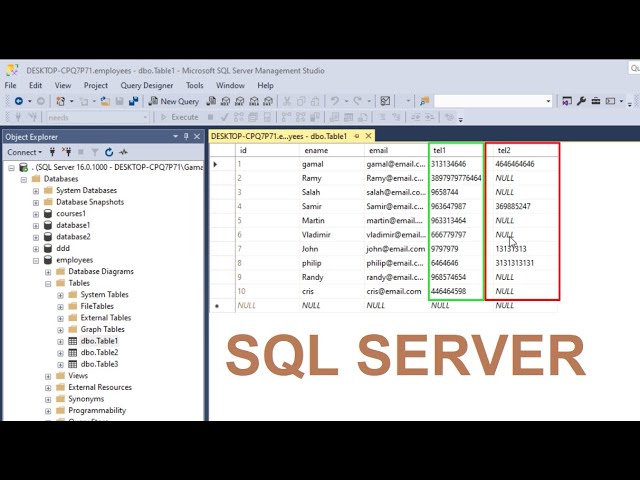Click the Redo arrow icon
This screenshot has height=480, width=640.
click(358, 101)
